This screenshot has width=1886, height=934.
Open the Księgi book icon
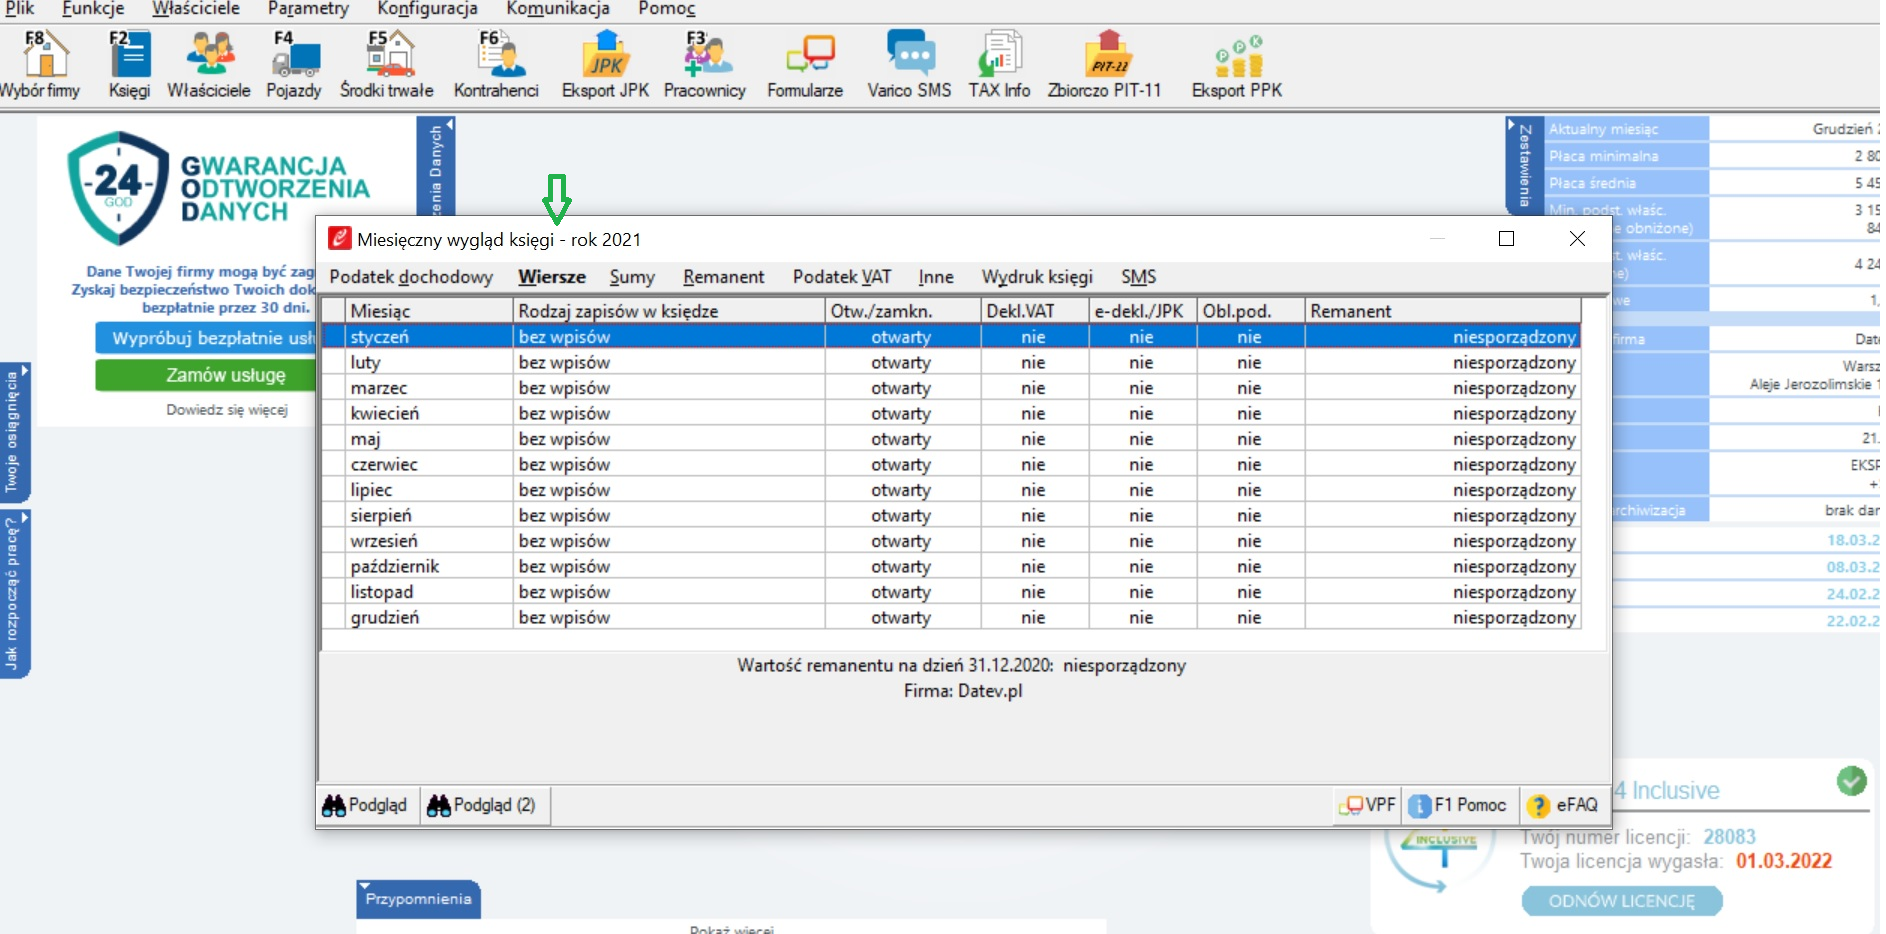pos(129,64)
